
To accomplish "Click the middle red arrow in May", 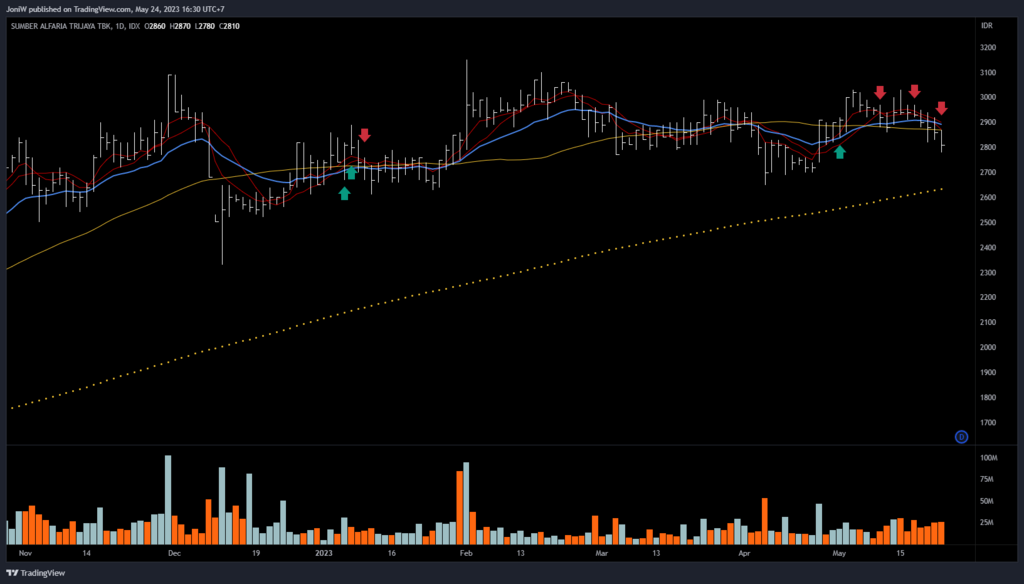I will point(914,92).
